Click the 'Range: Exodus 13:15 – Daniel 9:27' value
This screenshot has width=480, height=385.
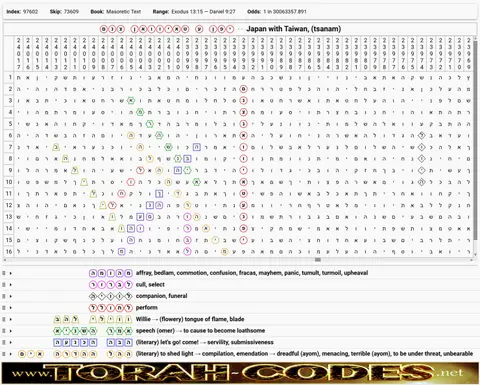[x=194, y=12]
